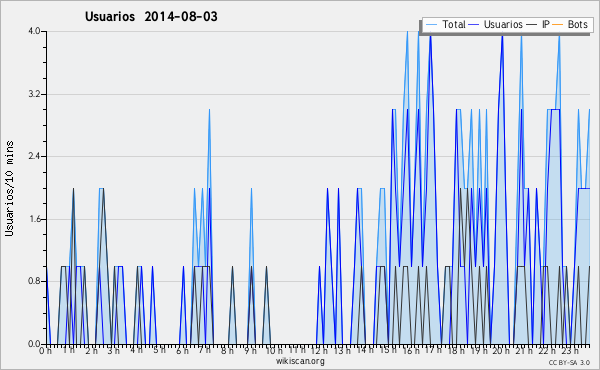This screenshot has height=370, width=600.
Task: Select the 'IP' legend entry
Action: tap(545, 24)
